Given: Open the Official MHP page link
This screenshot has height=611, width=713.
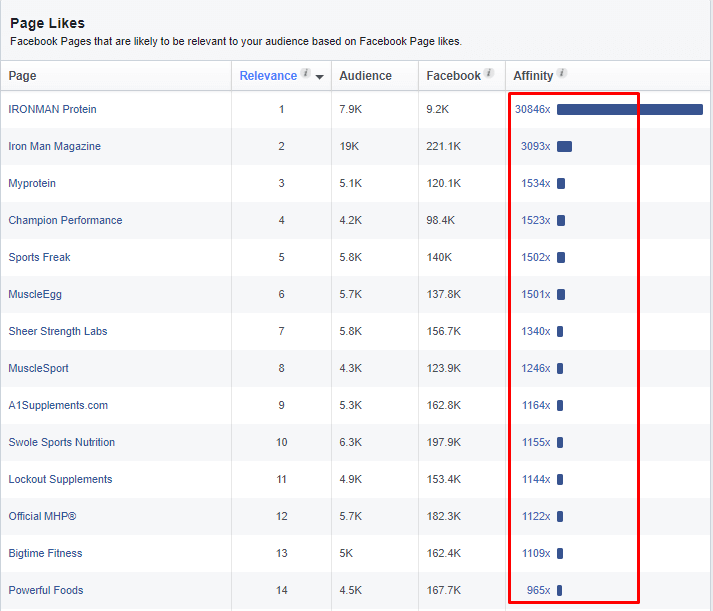Looking at the screenshot, I should tap(42, 516).
